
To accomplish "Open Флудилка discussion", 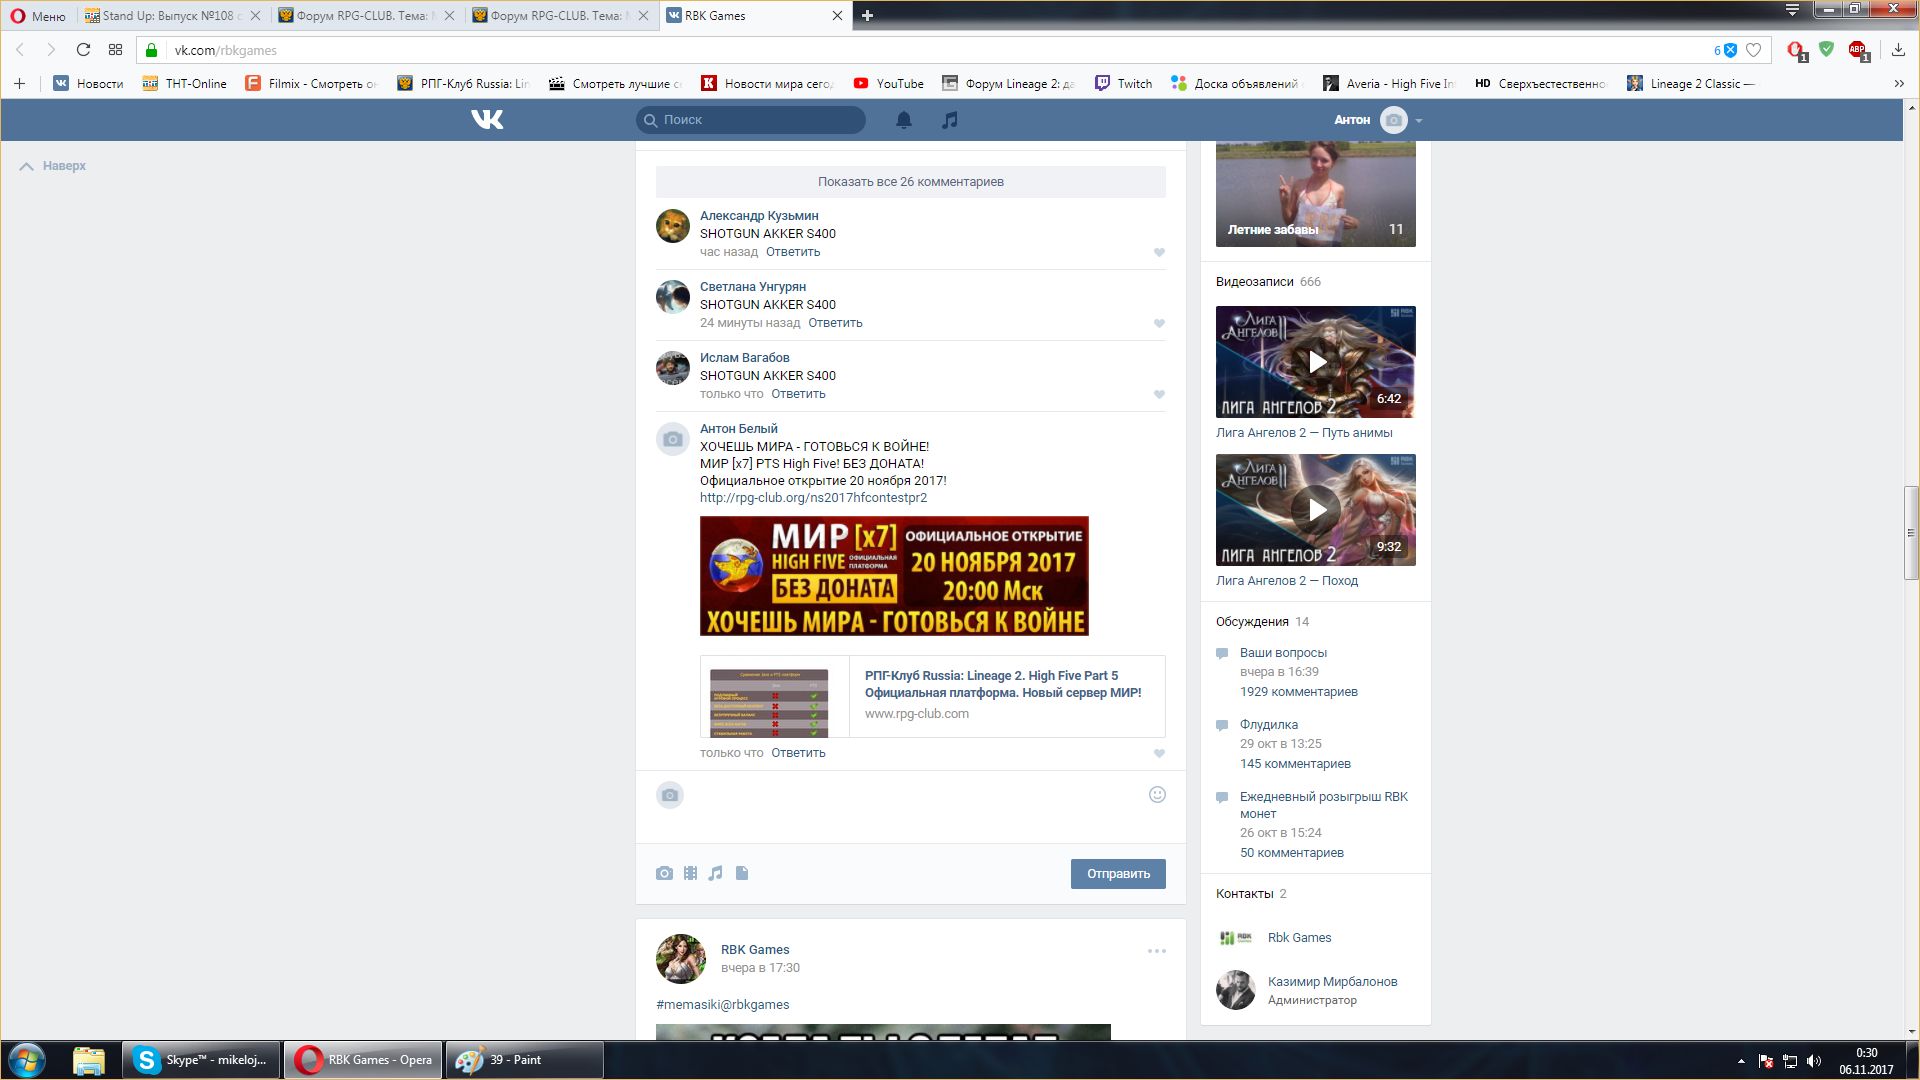I will [1269, 725].
